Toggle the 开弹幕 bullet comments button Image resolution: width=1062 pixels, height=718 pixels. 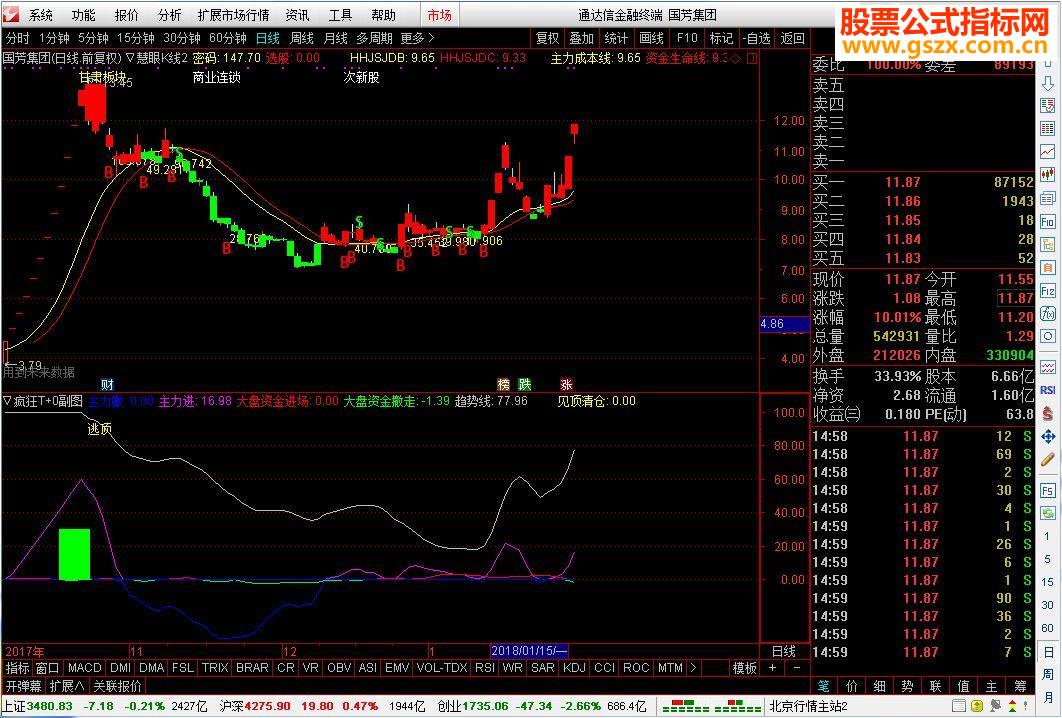(24, 687)
